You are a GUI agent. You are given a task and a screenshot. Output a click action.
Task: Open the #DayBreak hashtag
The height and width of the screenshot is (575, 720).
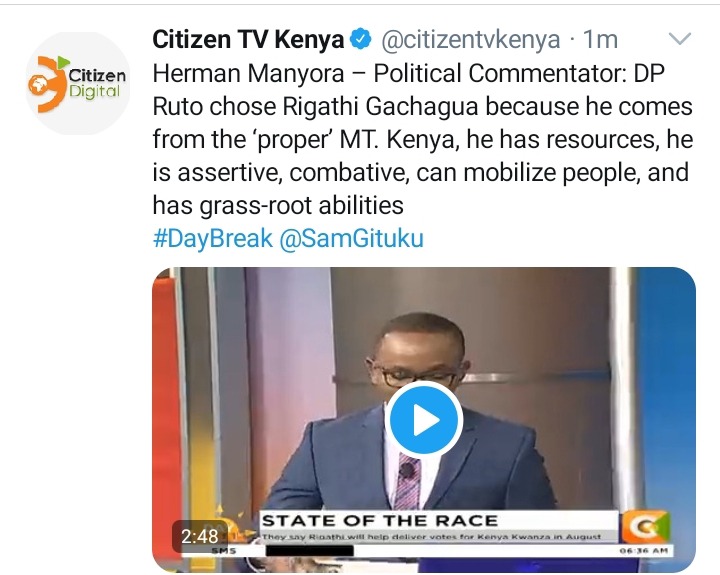point(213,238)
